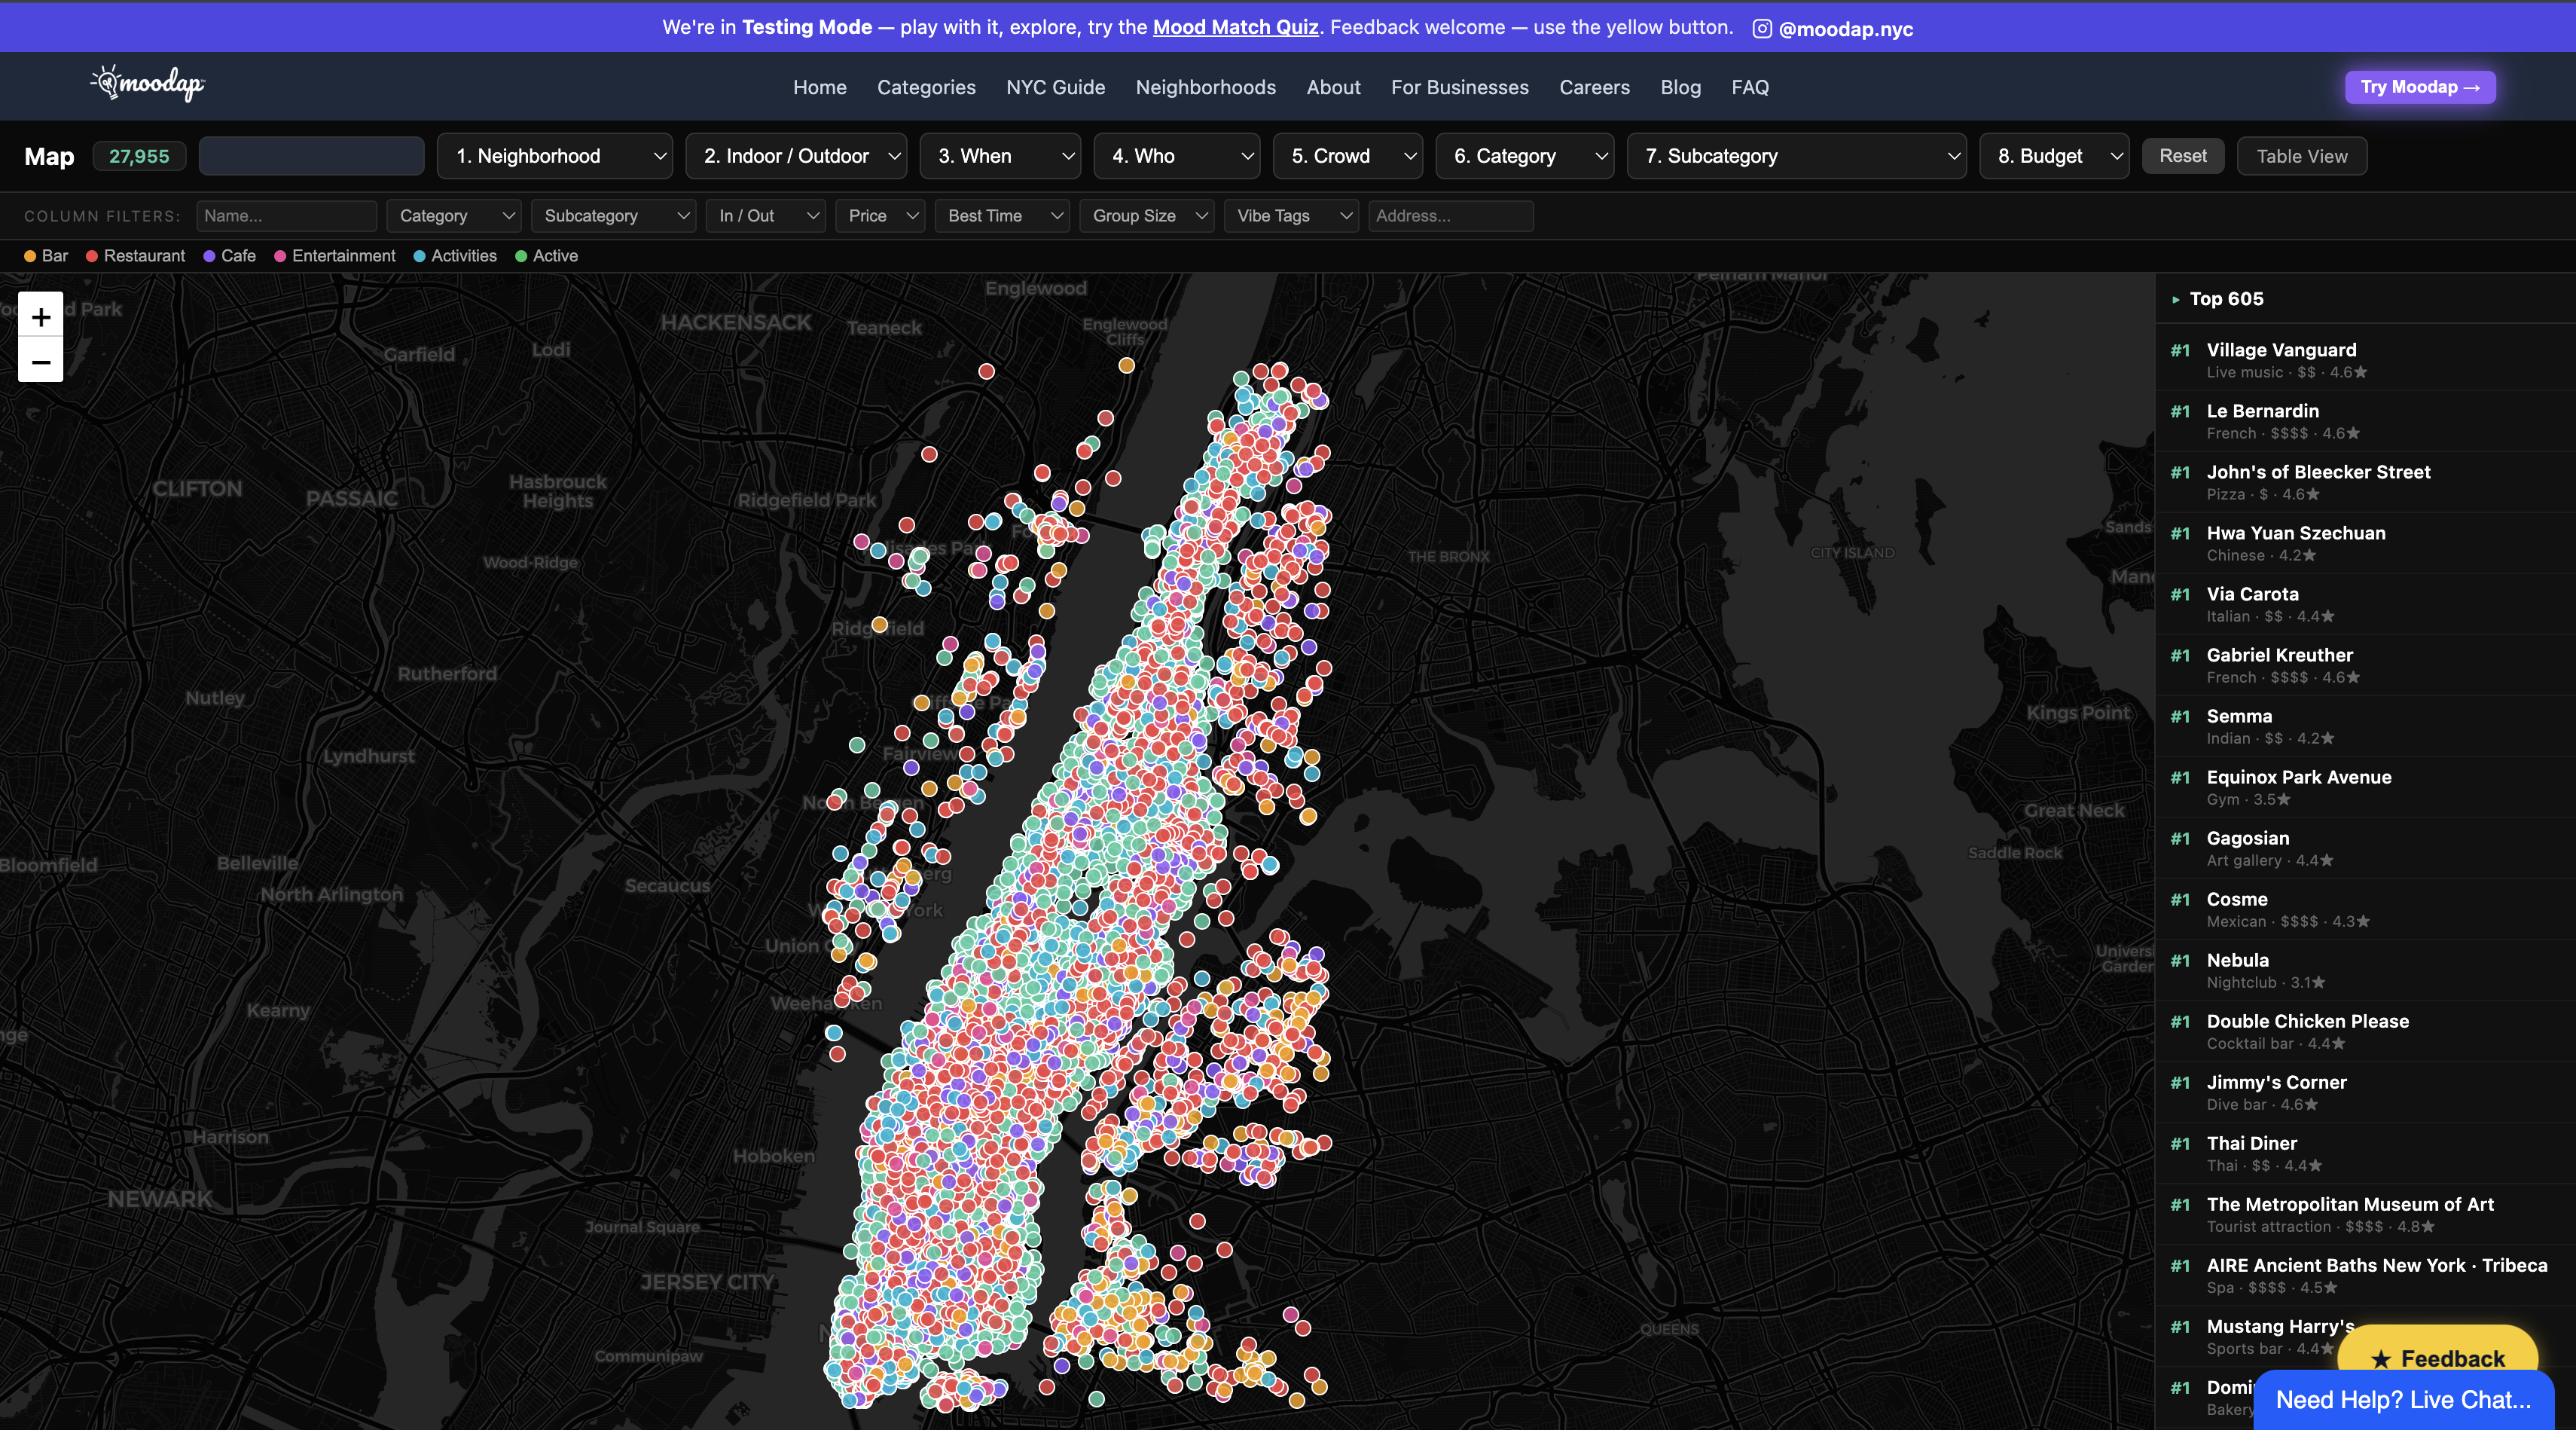Open the NYC Guide menu item
This screenshot has height=1430, width=2576.
[x=1055, y=87]
